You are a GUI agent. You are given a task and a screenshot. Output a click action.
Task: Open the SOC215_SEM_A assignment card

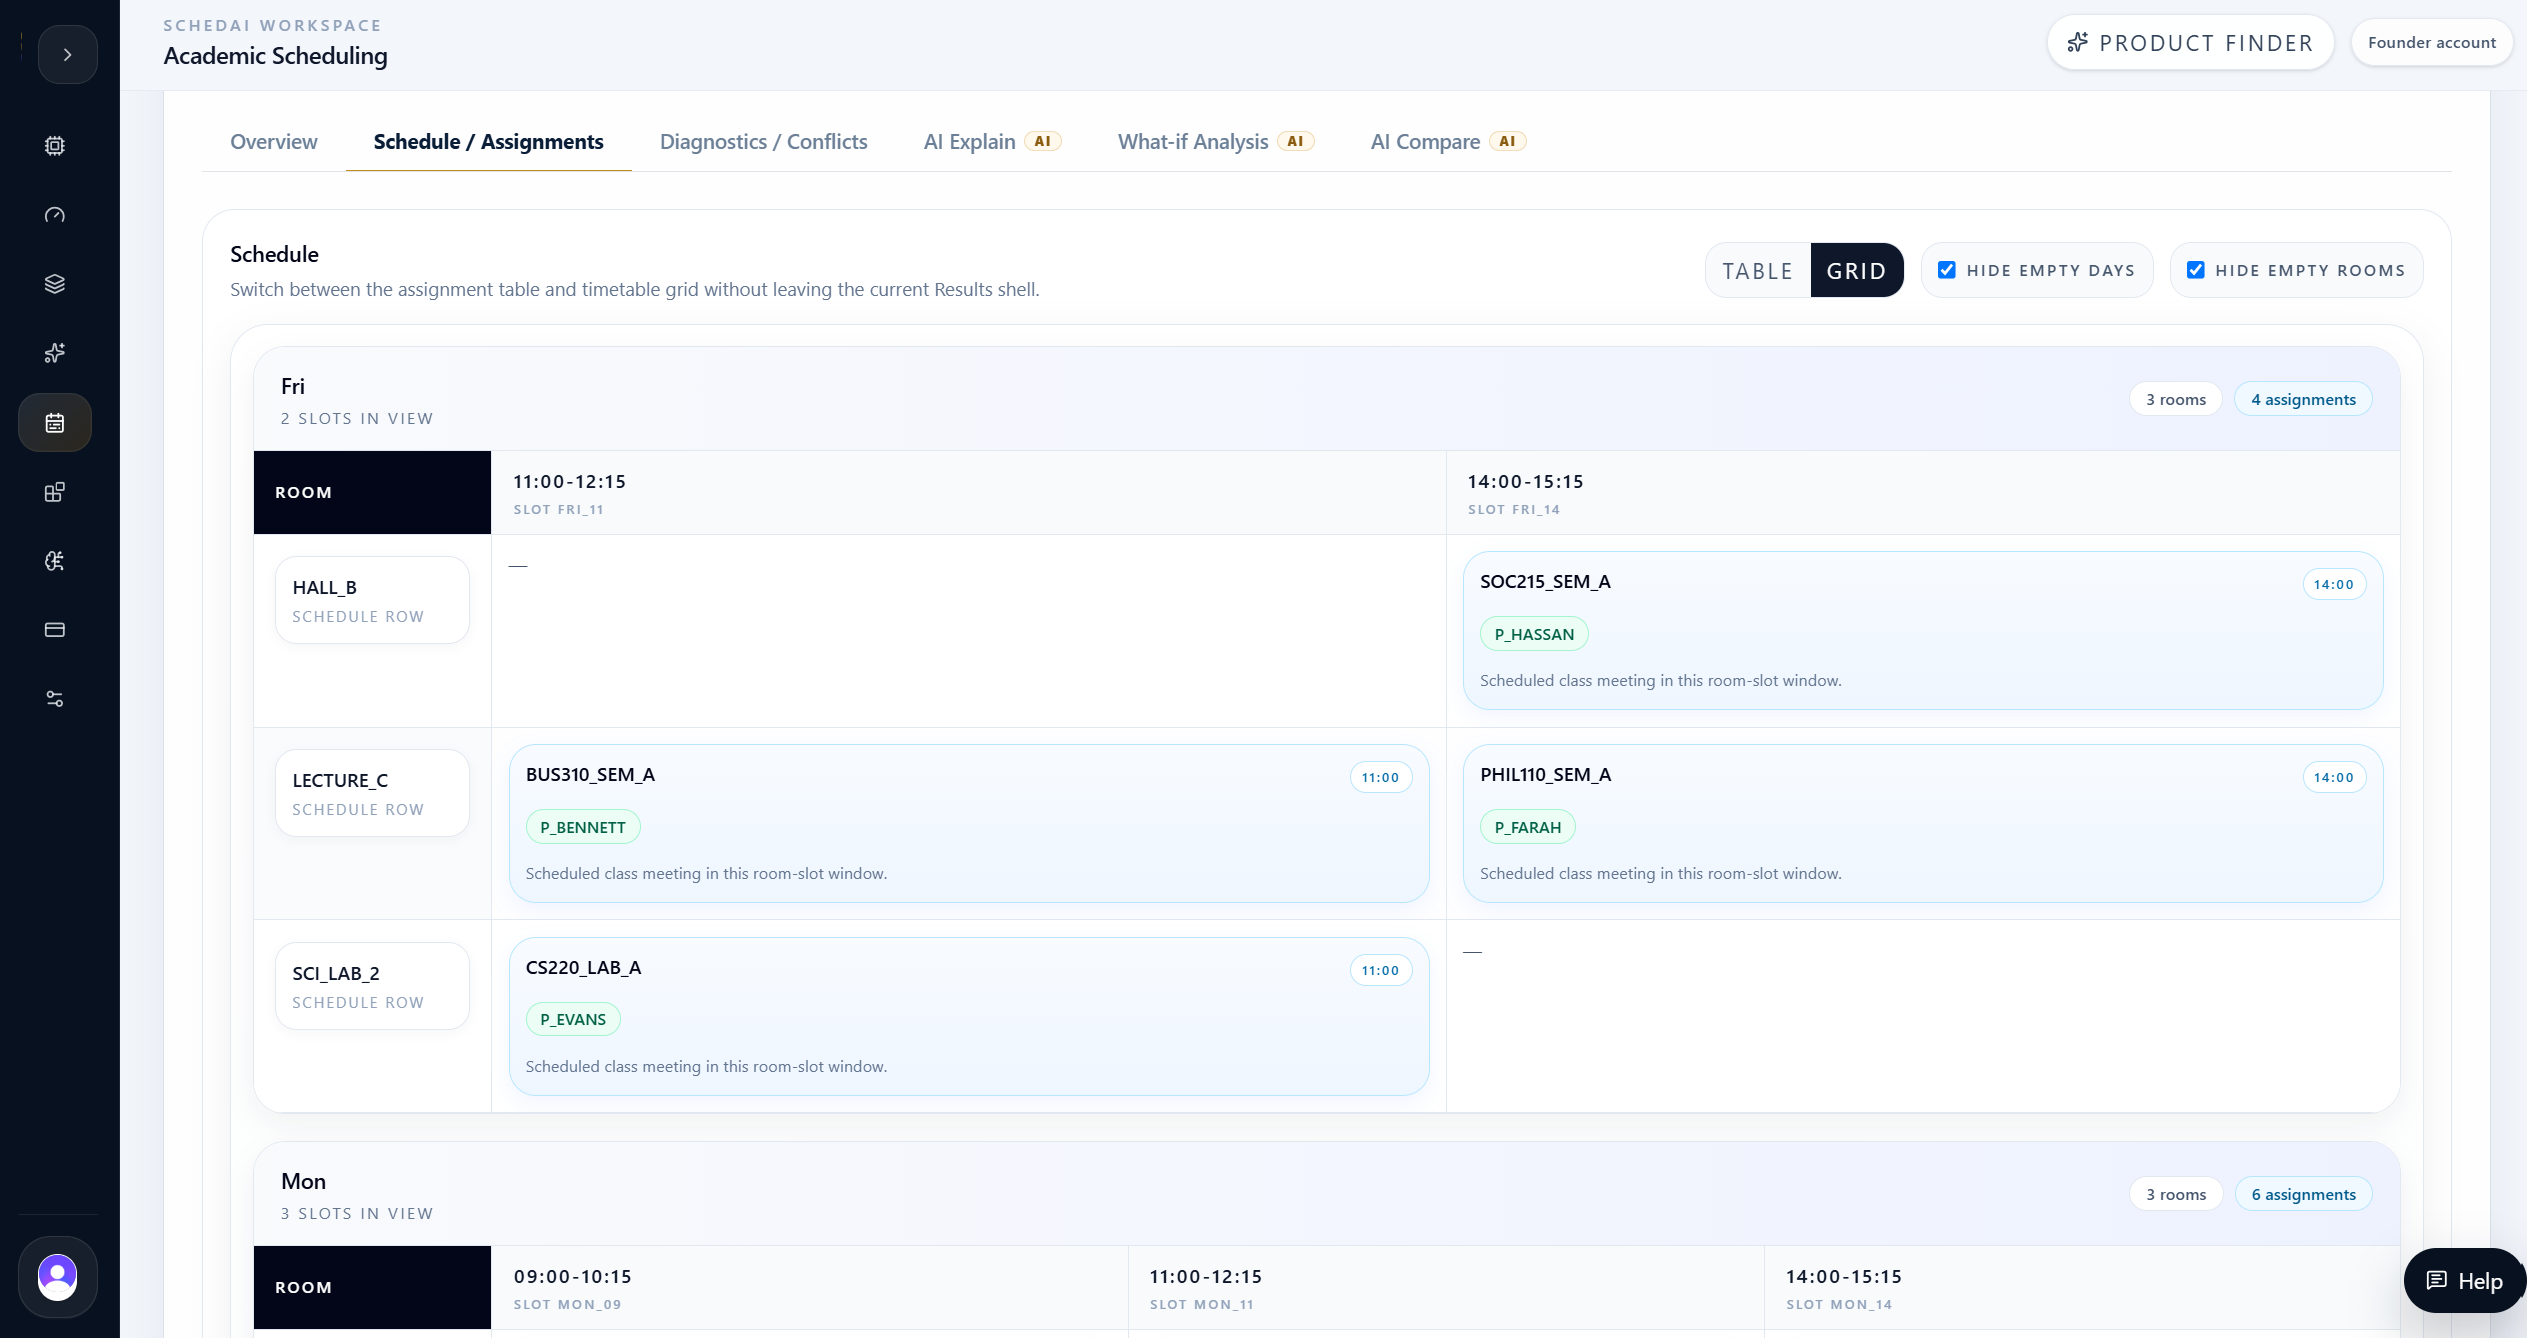point(1923,631)
